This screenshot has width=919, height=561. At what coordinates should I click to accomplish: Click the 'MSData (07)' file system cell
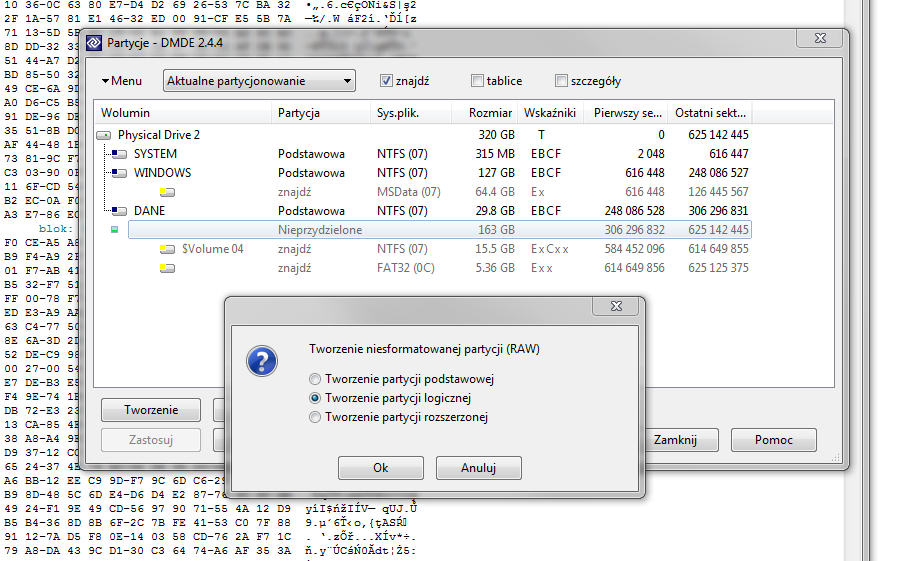(x=409, y=192)
